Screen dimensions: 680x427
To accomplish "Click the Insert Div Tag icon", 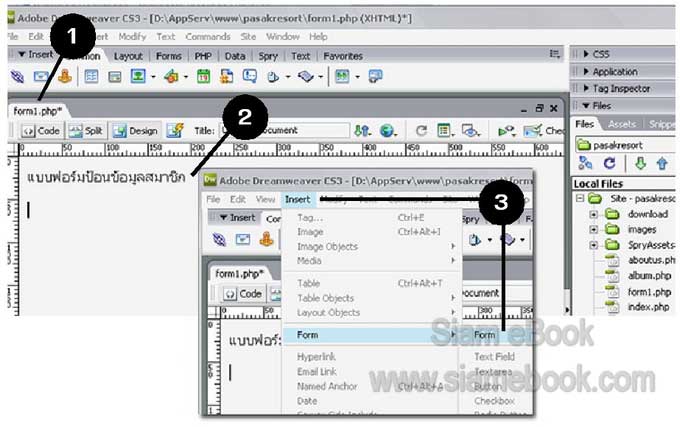I will (114, 77).
